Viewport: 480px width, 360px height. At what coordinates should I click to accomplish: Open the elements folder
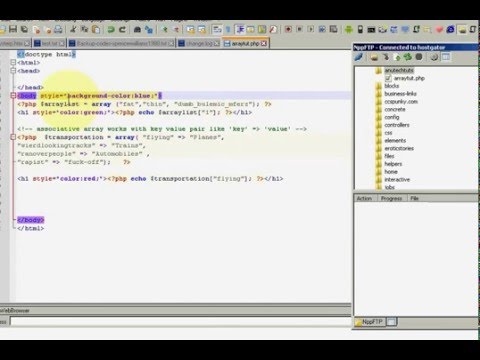pos(395,140)
